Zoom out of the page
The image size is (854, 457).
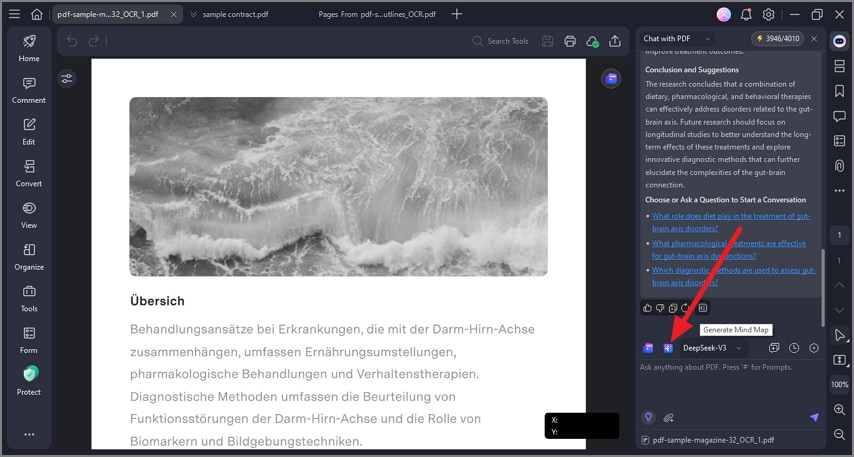pos(839,434)
